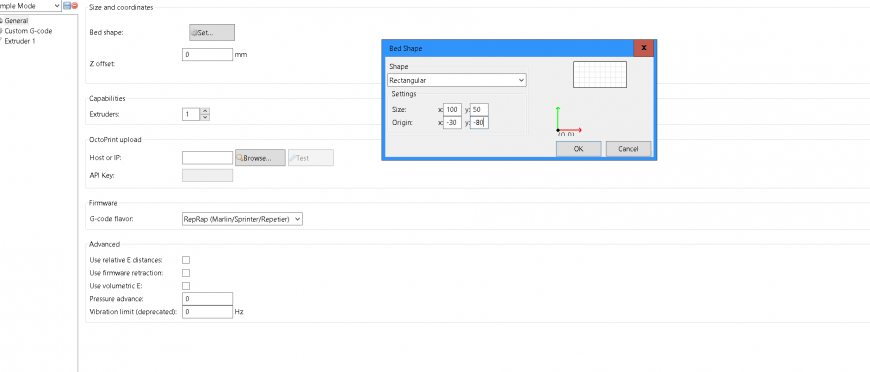
Task: Click the 'Advanced' section heading
Action: pyautogui.click(x=104, y=244)
